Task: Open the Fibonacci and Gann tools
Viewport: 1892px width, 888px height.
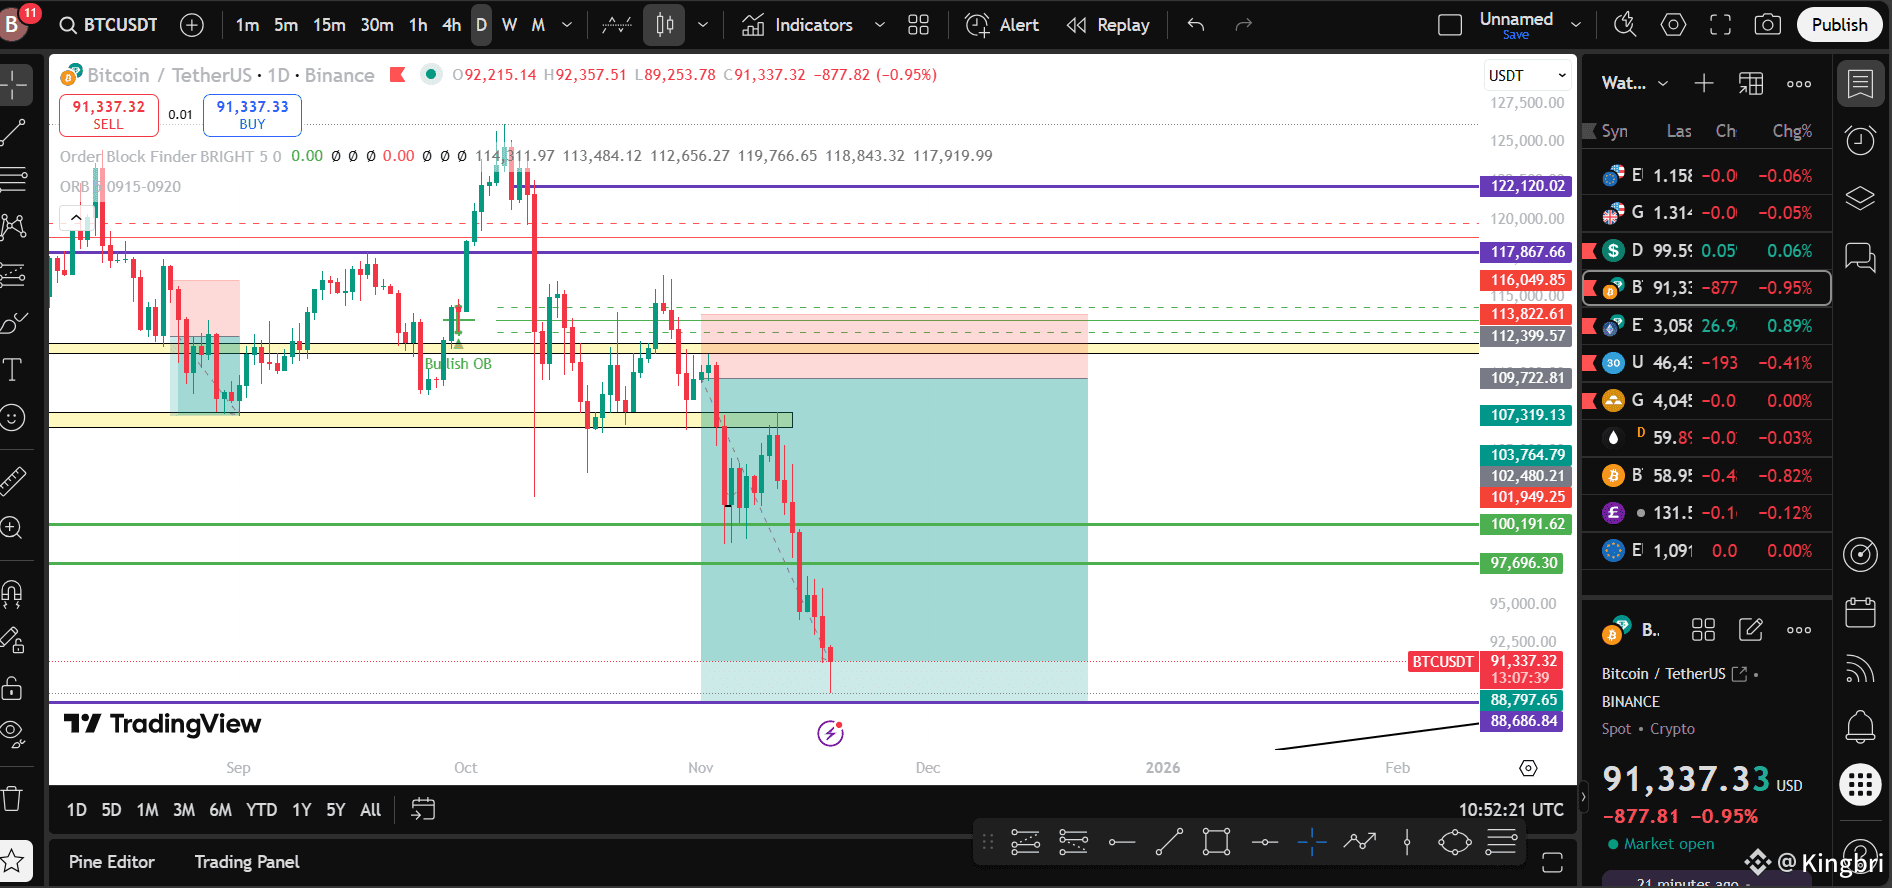Action: pos(14,180)
